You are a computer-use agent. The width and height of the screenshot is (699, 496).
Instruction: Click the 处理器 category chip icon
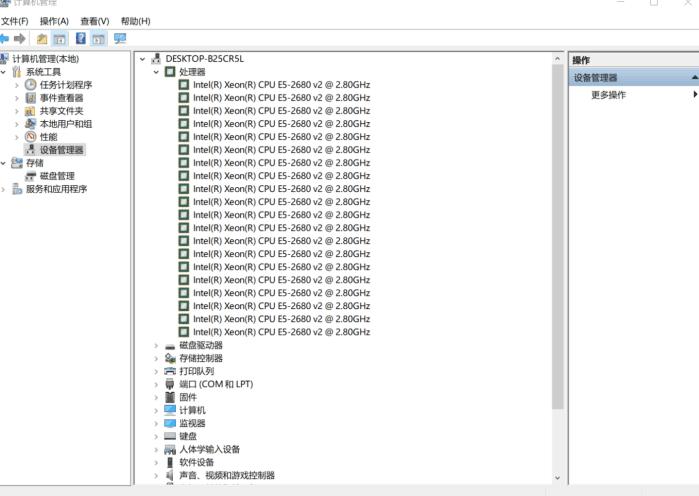pyautogui.click(x=170, y=71)
